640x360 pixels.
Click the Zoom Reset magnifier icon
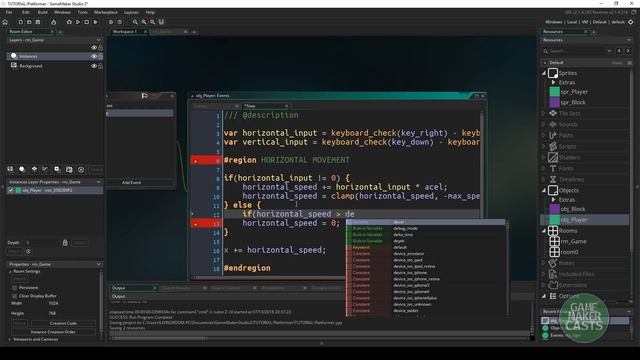(153, 22)
